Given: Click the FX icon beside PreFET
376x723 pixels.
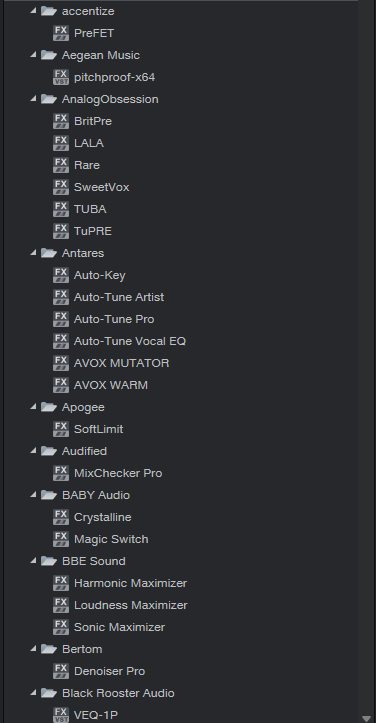Looking at the screenshot, I should pyautogui.click(x=61, y=33).
